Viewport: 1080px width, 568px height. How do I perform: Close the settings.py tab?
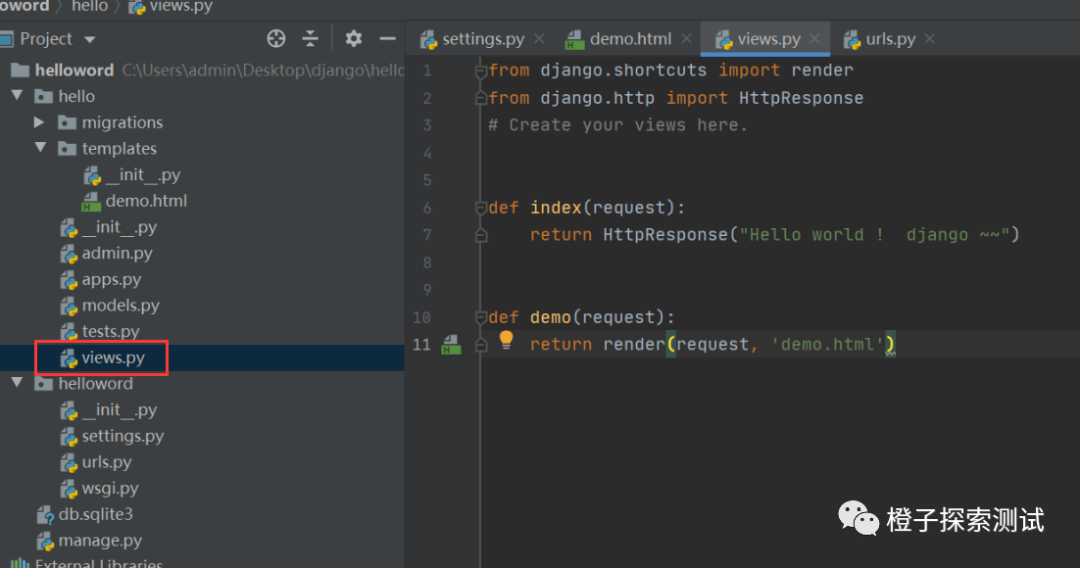tap(539, 39)
